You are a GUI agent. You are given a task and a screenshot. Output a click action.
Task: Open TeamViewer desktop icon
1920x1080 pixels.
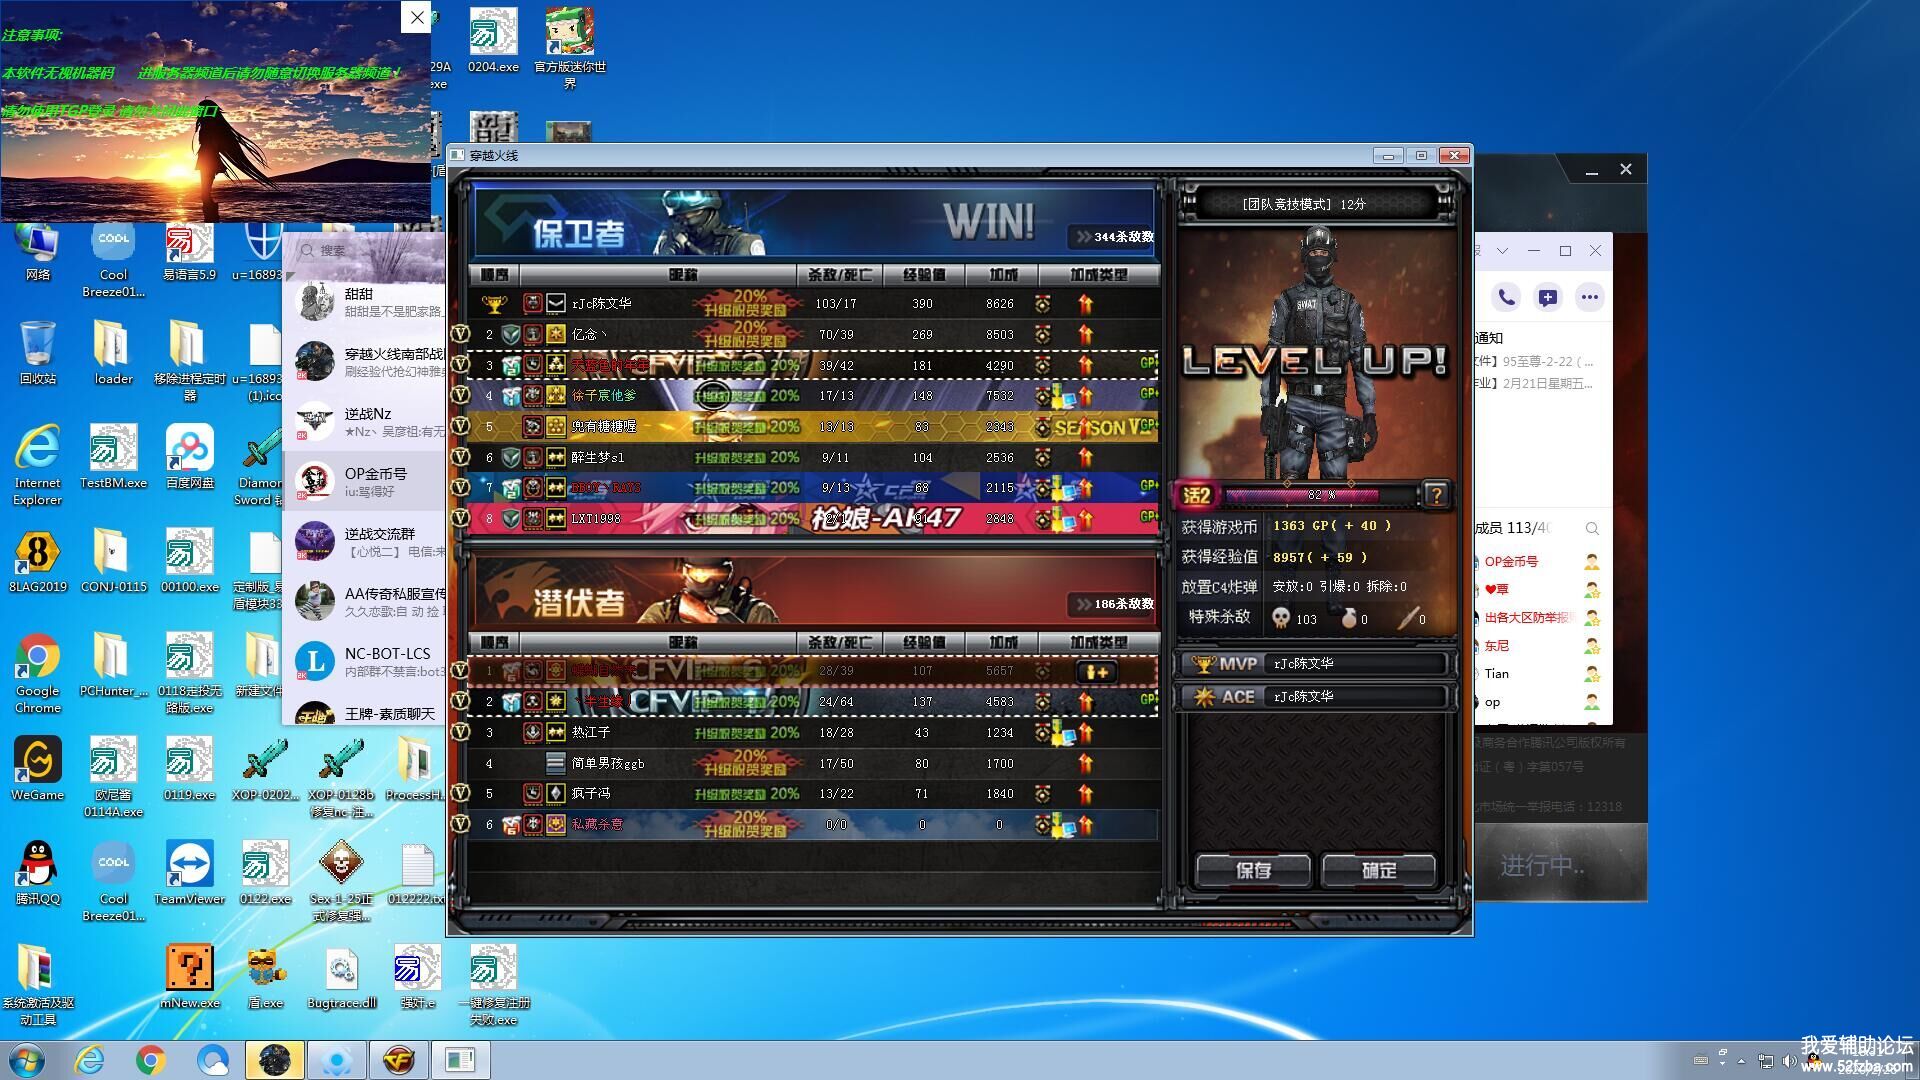pos(190,873)
